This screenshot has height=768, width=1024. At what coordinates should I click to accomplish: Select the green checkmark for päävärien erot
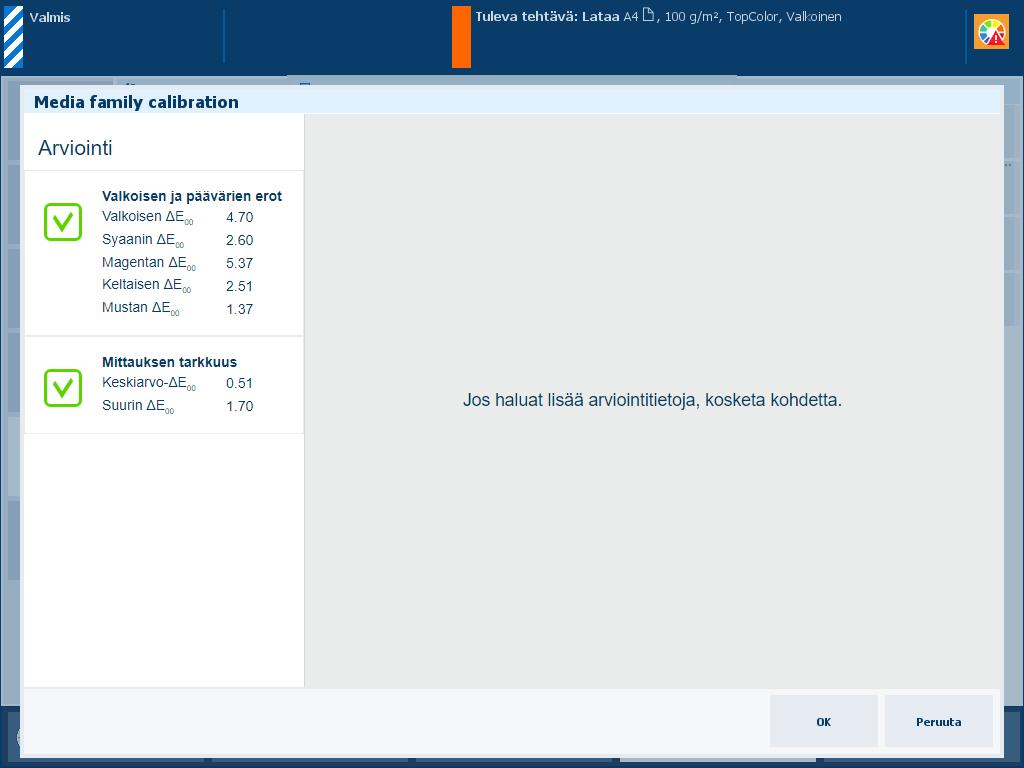[62, 222]
